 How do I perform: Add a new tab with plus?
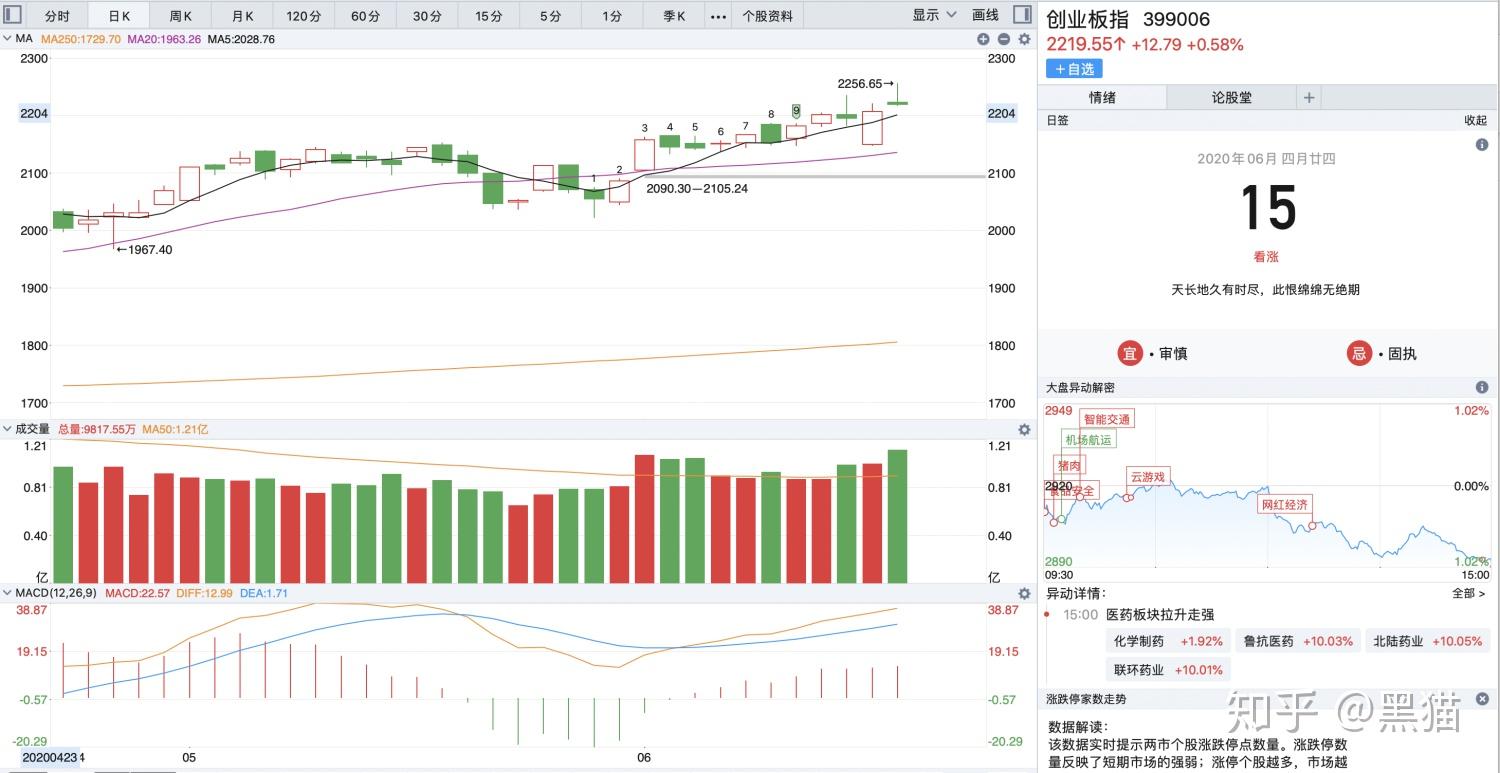tap(1308, 97)
